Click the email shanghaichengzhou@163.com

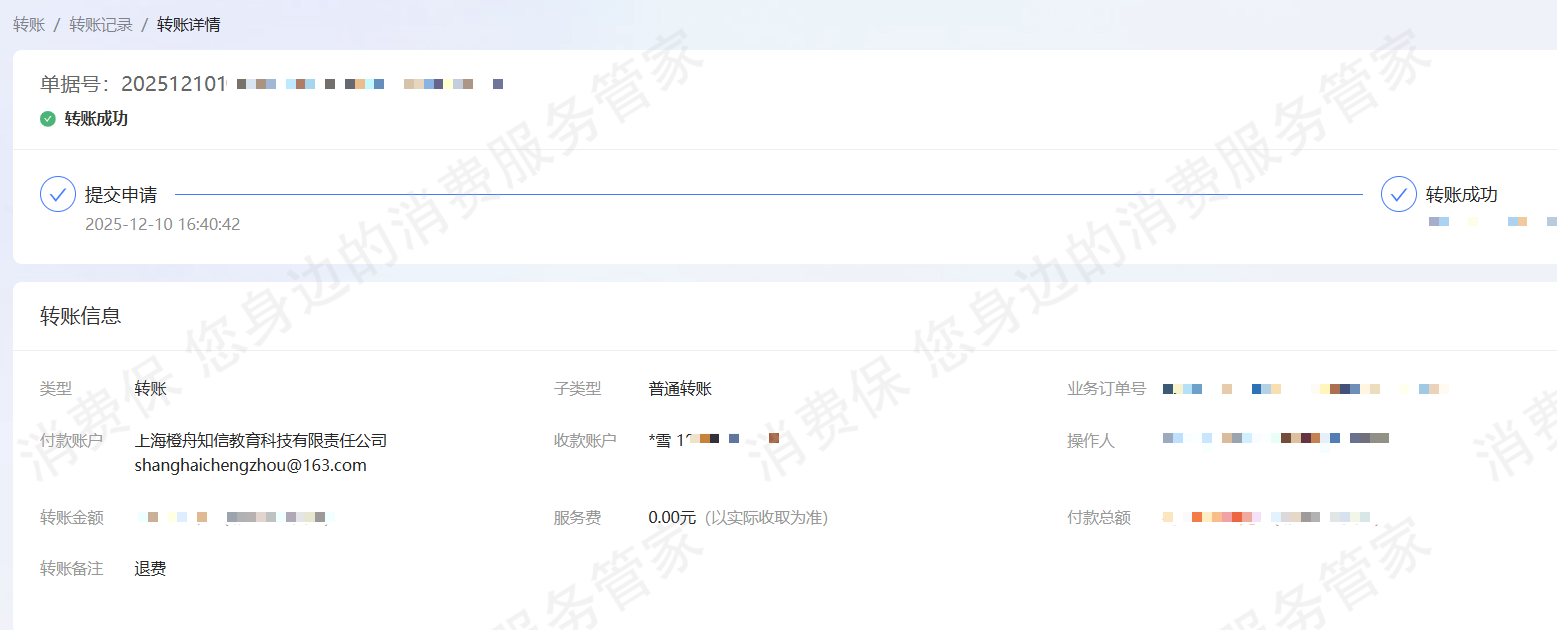251,465
